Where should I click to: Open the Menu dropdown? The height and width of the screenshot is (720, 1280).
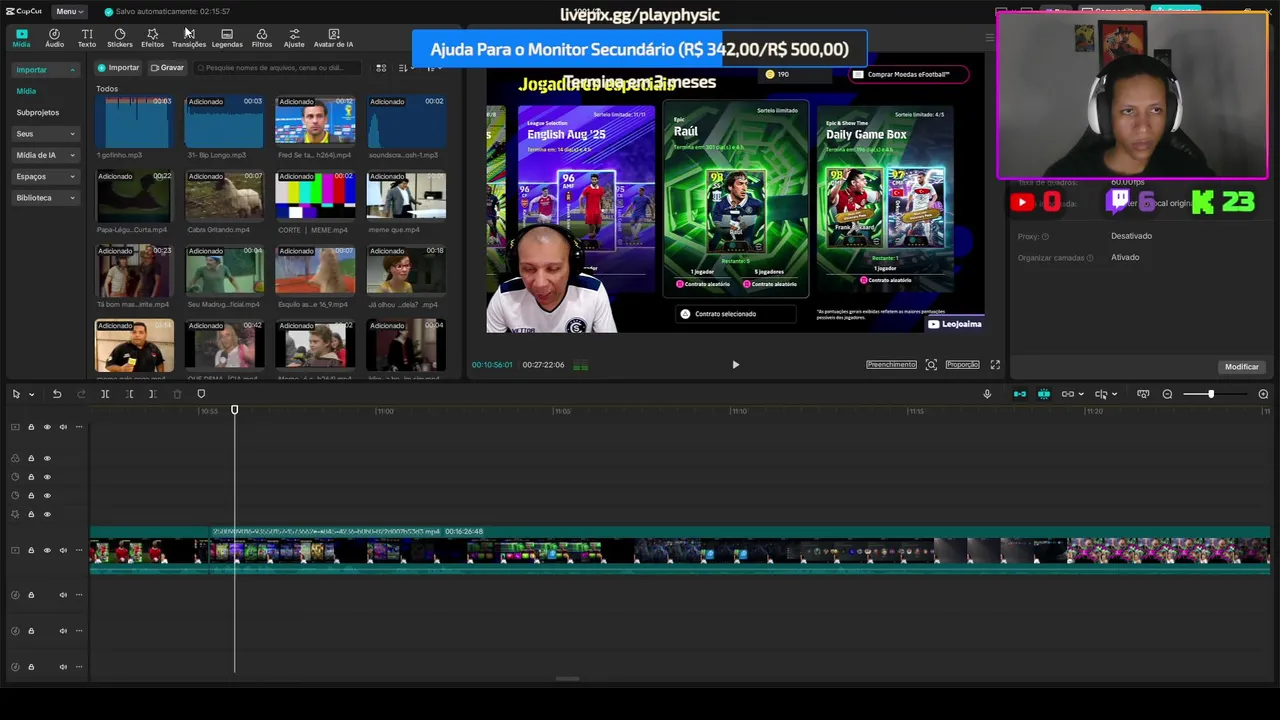pos(69,11)
